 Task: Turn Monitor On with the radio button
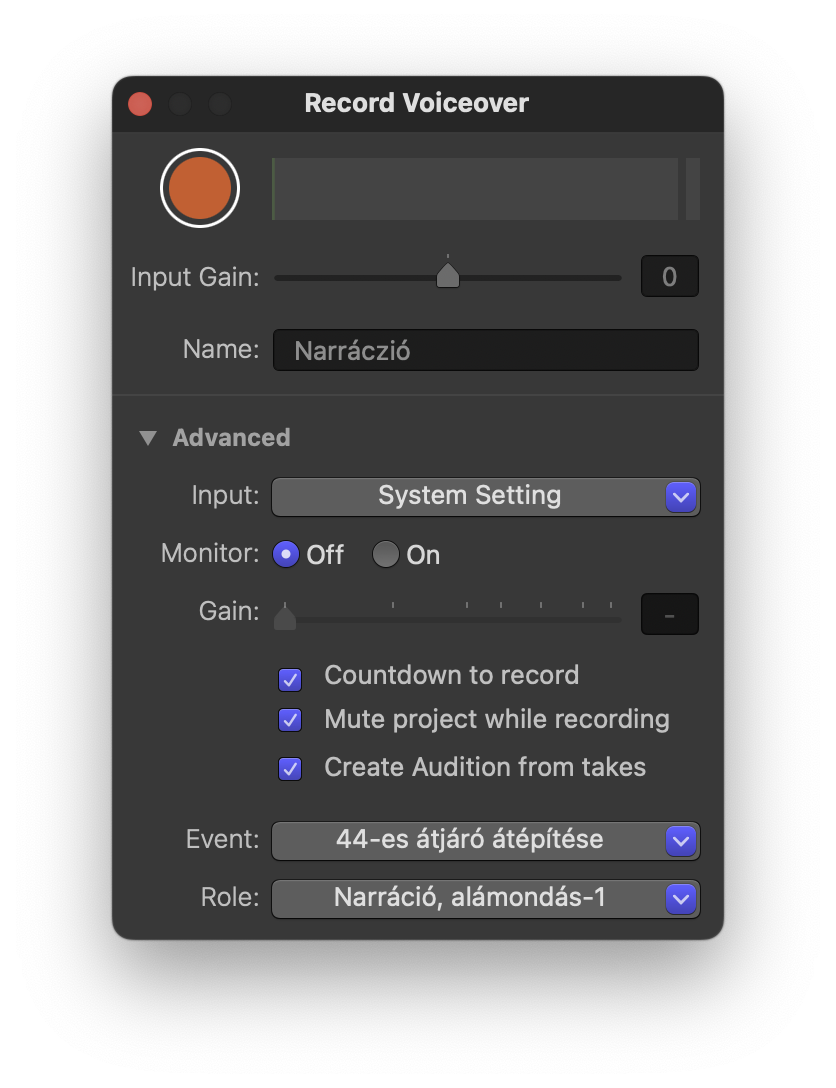(x=386, y=554)
